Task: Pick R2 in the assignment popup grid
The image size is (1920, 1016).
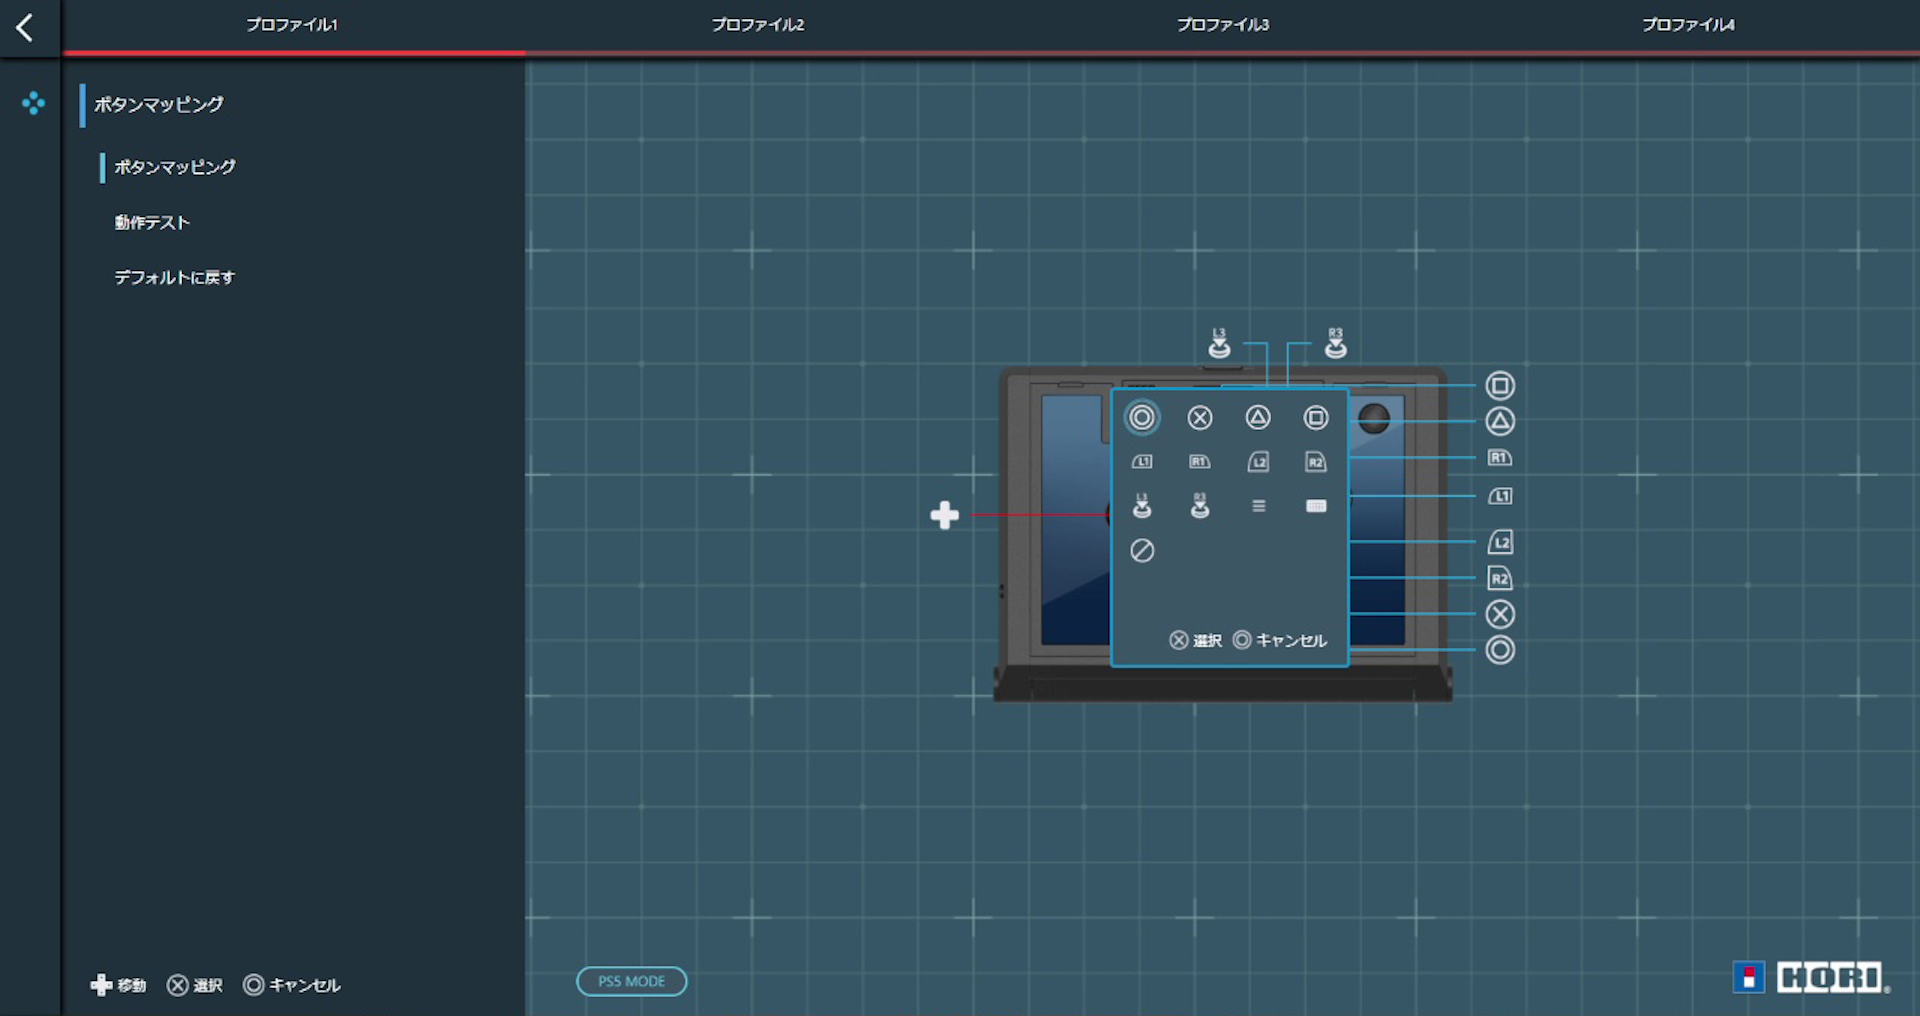Action: pos(1316,461)
